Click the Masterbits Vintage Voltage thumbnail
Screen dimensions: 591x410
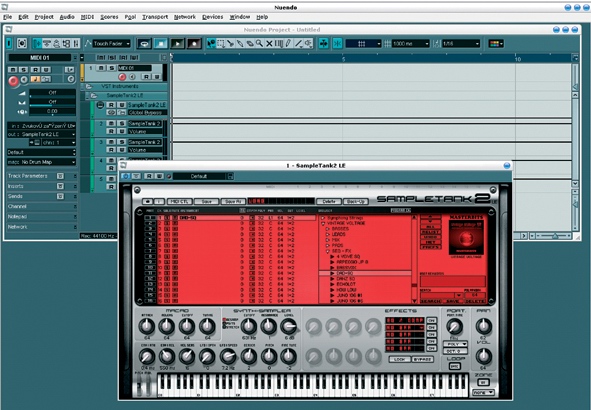[466, 238]
